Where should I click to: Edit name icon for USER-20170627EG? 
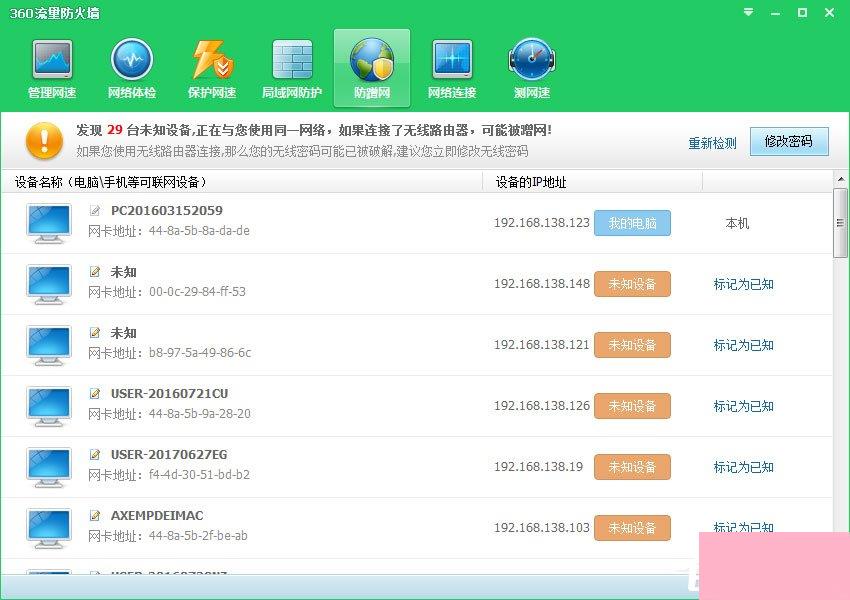(95, 454)
